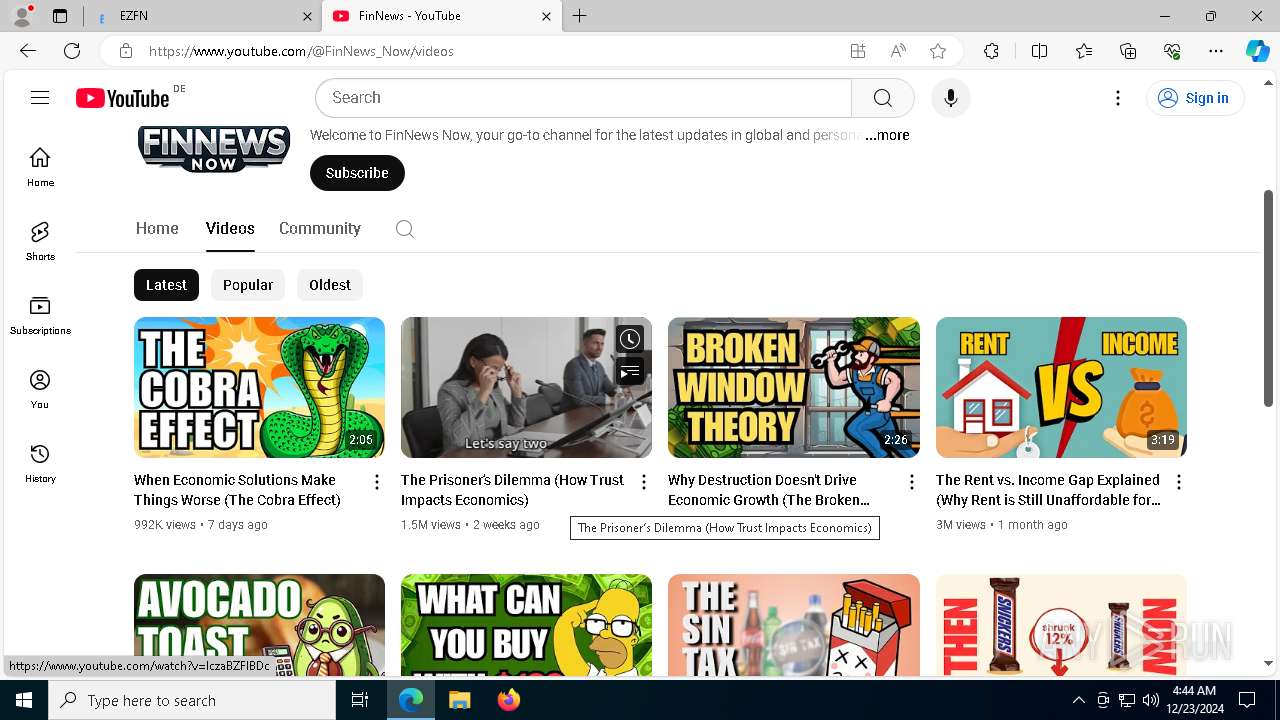Open a new browser tab
The height and width of the screenshot is (720, 1280).
tap(580, 16)
